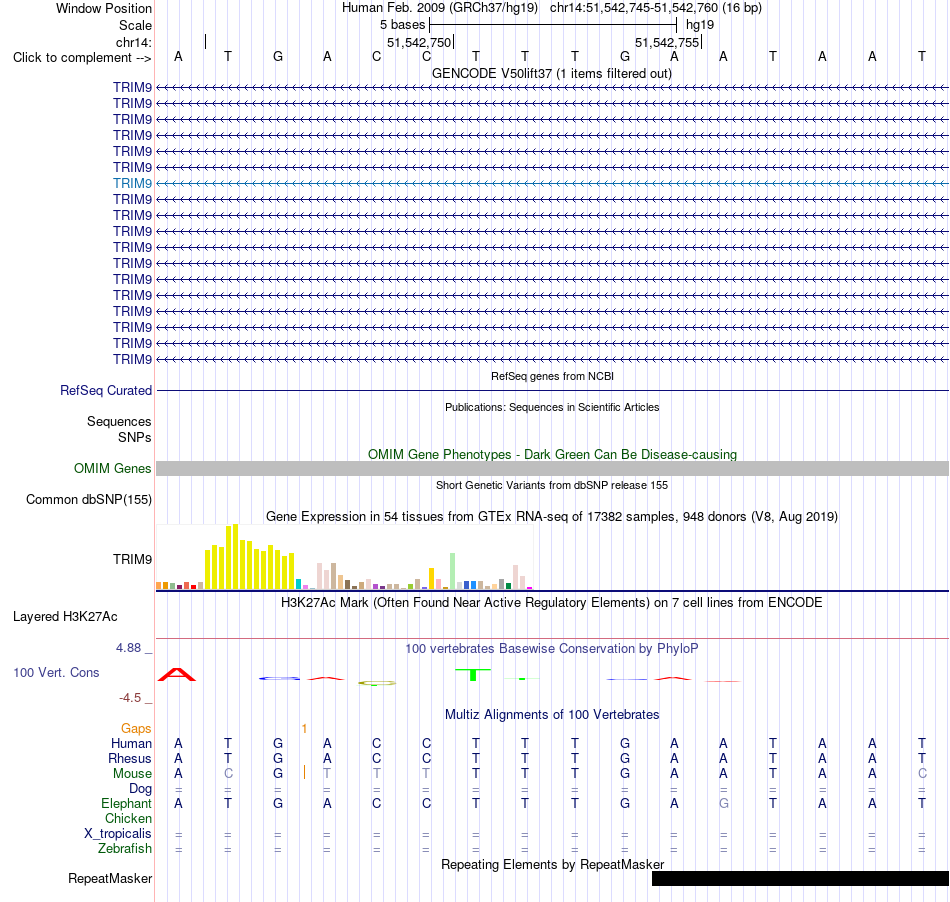This screenshot has height=902, width=950.
Task: Click the 'Layered H3K27Ac' track label
Action: [x=65, y=617]
